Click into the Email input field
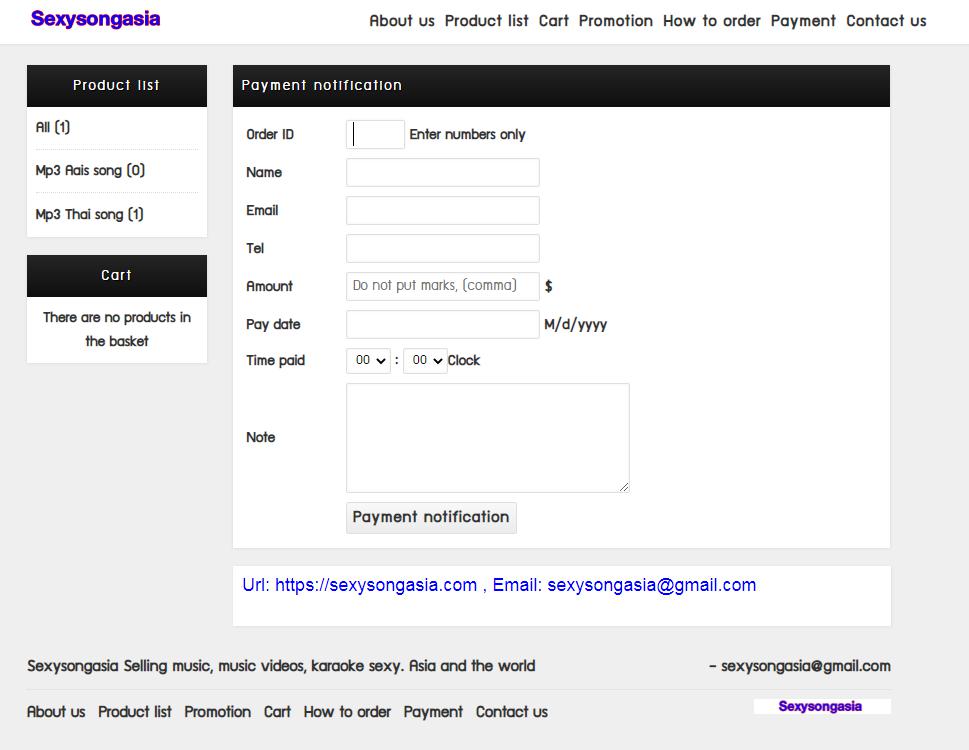 (442, 211)
